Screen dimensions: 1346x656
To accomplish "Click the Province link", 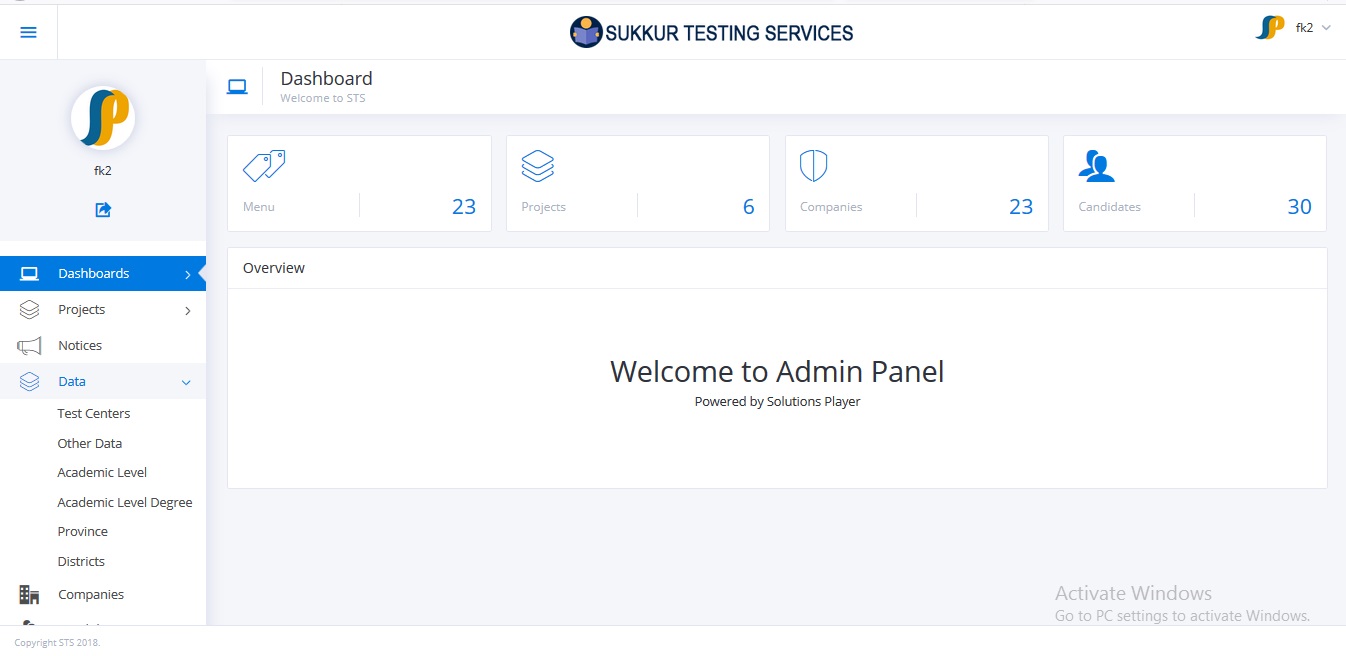I will [83, 532].
